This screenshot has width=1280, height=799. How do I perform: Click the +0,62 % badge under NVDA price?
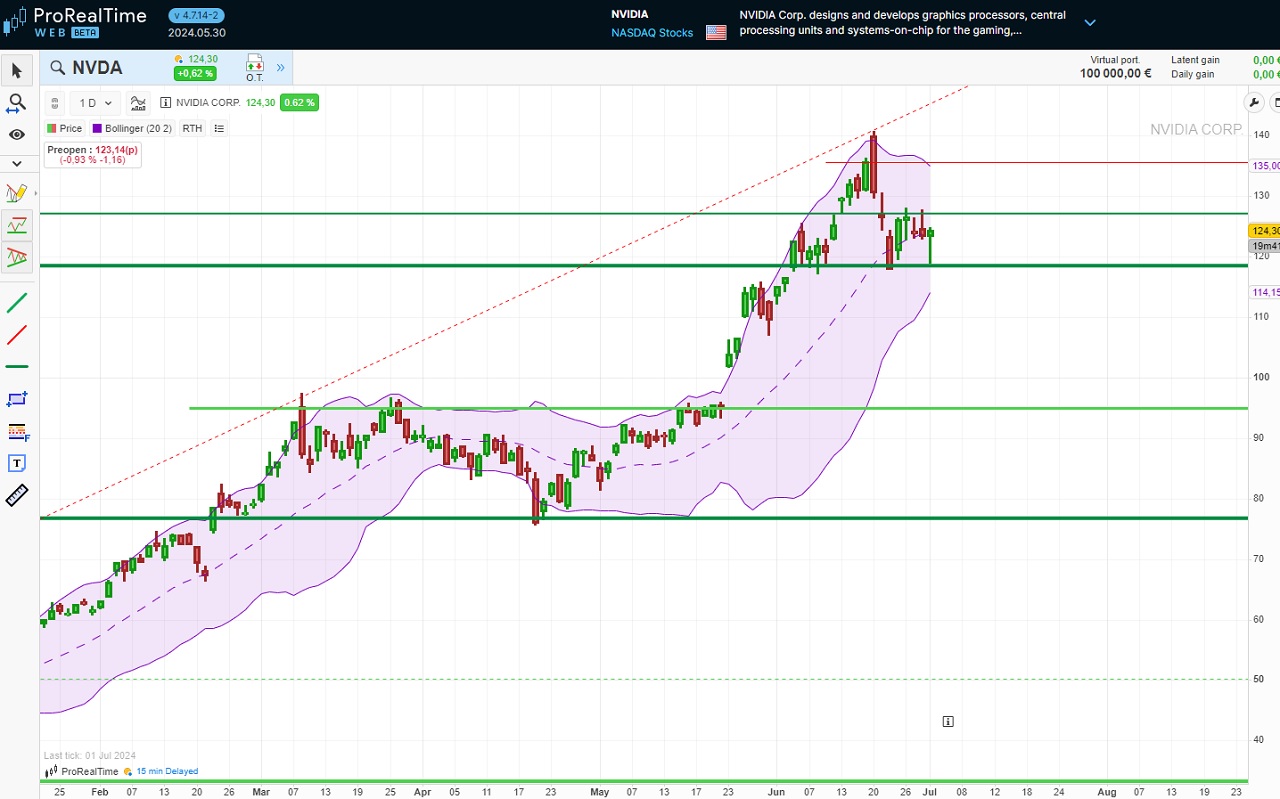click(x=195, y=73)
